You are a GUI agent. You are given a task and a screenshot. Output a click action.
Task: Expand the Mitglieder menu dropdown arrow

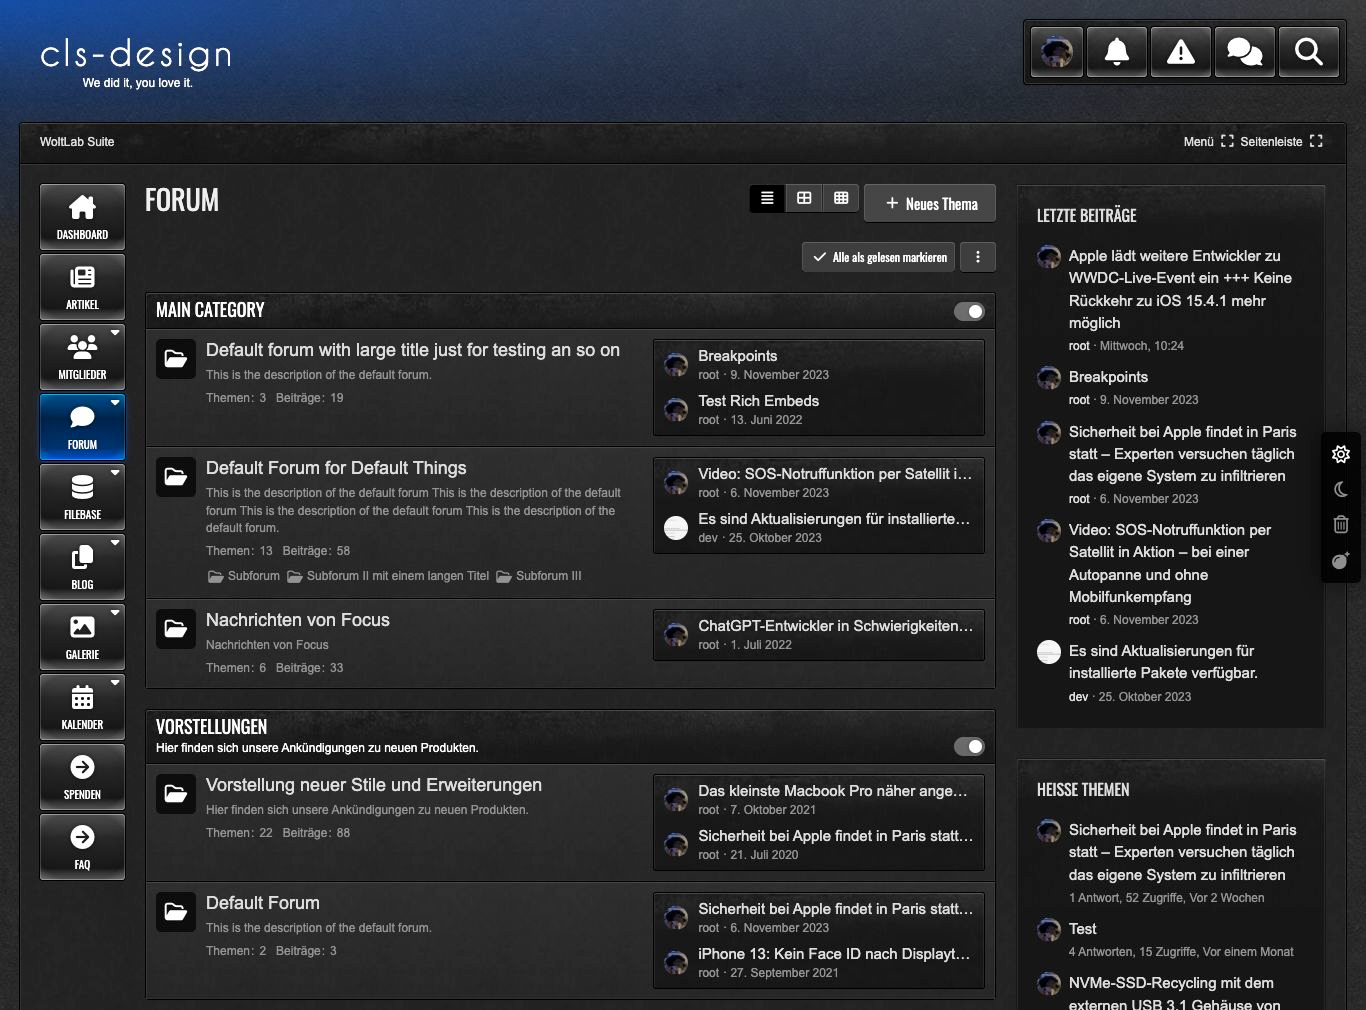pyautogui.click(x=115, y=332)
